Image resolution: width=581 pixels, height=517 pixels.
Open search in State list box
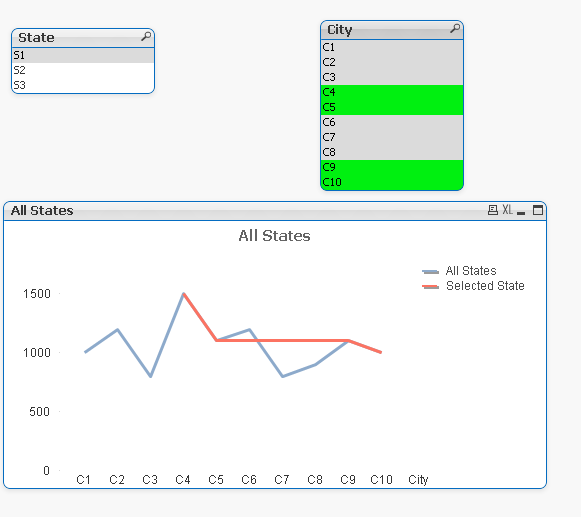coord(146,37)
